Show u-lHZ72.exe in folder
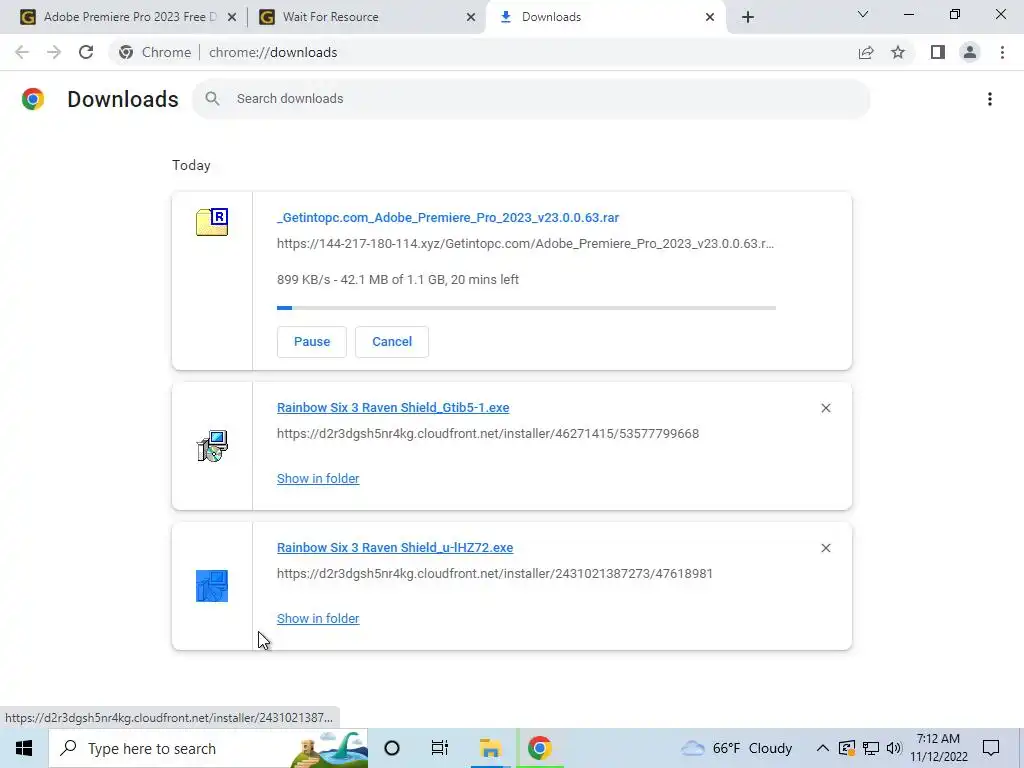The image size is (1024, 768). point(318,618)
